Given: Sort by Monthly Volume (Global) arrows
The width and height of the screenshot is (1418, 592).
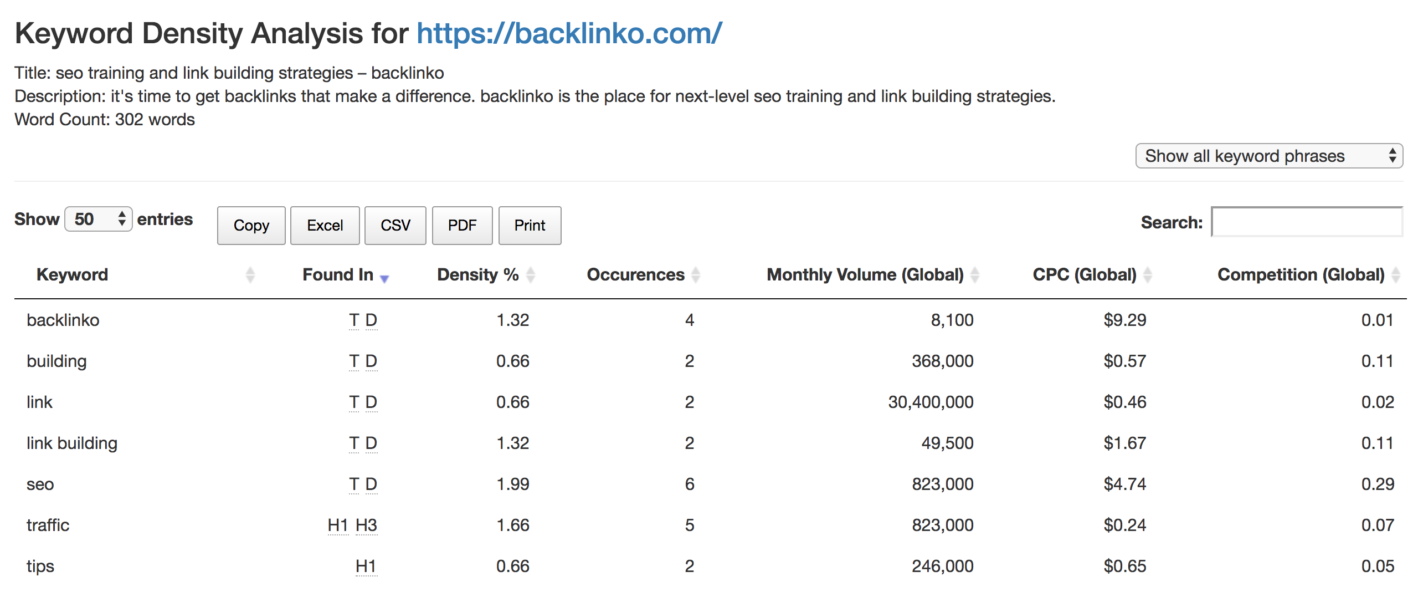Looking at the screenshot, I should (x=975, y=275).
